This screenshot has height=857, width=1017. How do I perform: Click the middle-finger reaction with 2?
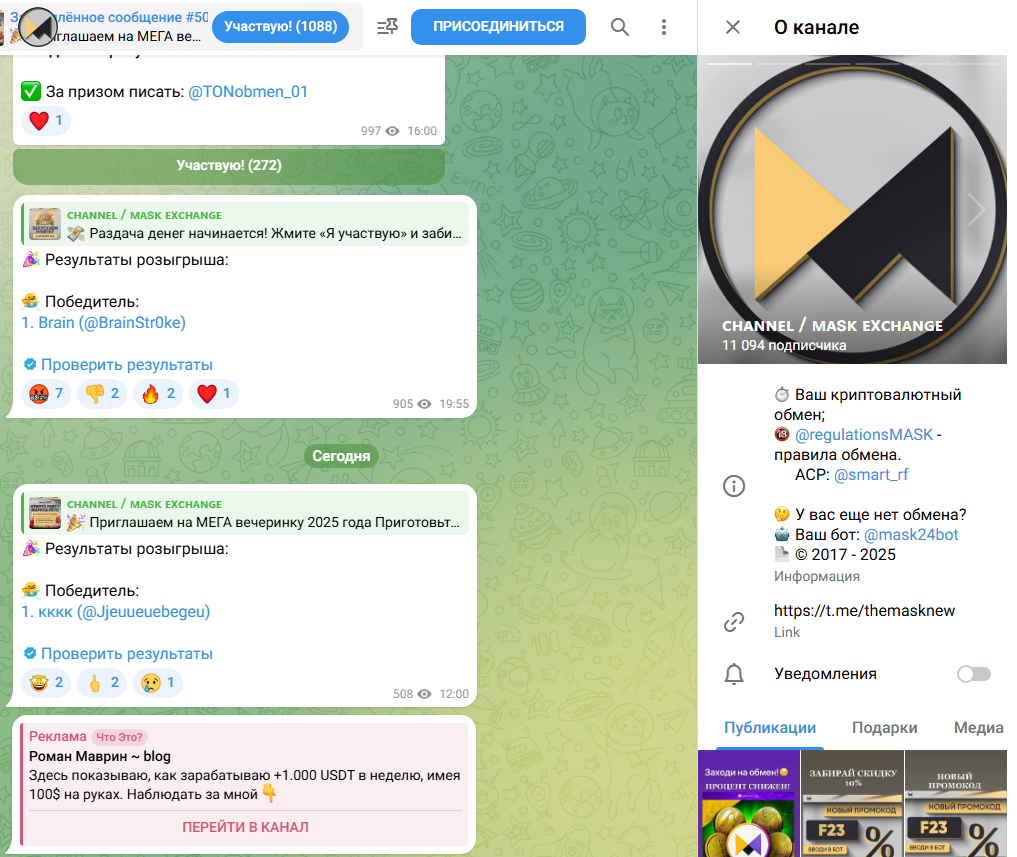[x=102, y=682]
